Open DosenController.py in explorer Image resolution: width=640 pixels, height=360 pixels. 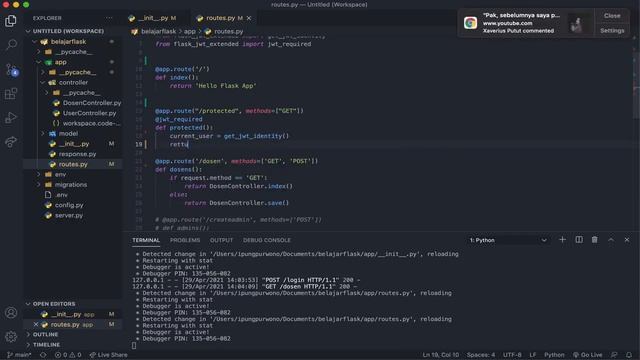tap(92, 103)
